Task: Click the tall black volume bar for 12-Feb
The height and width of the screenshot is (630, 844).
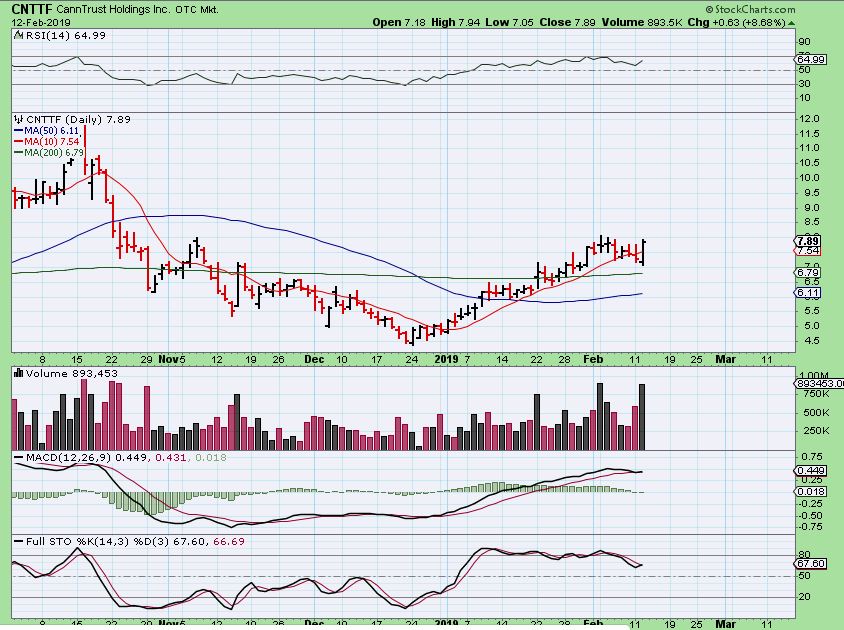Action: coord(642,417)
